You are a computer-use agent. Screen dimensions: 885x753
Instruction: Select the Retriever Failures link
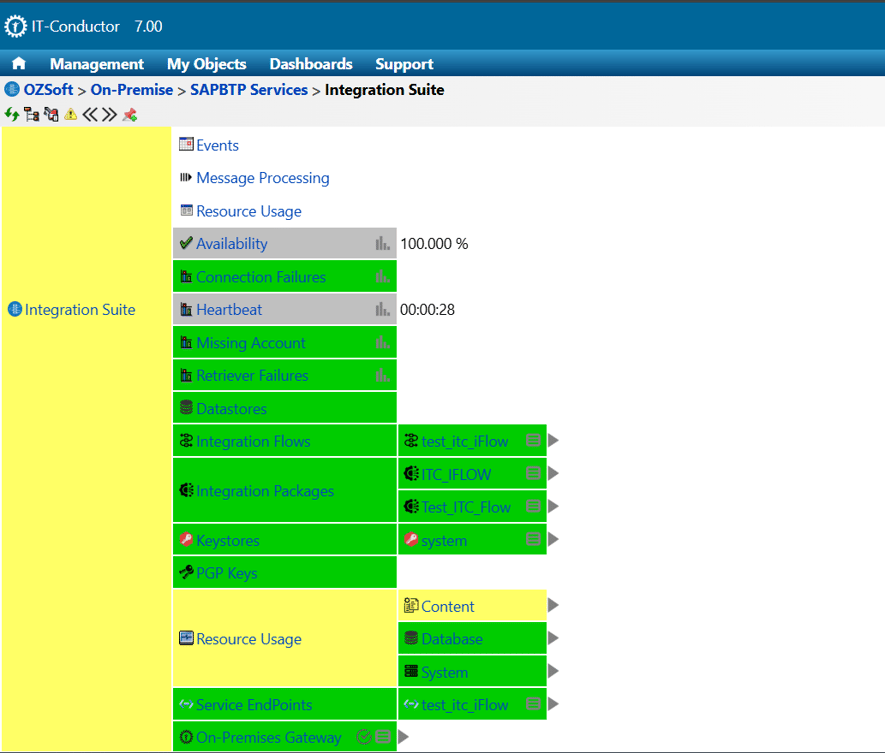point(252,375)
